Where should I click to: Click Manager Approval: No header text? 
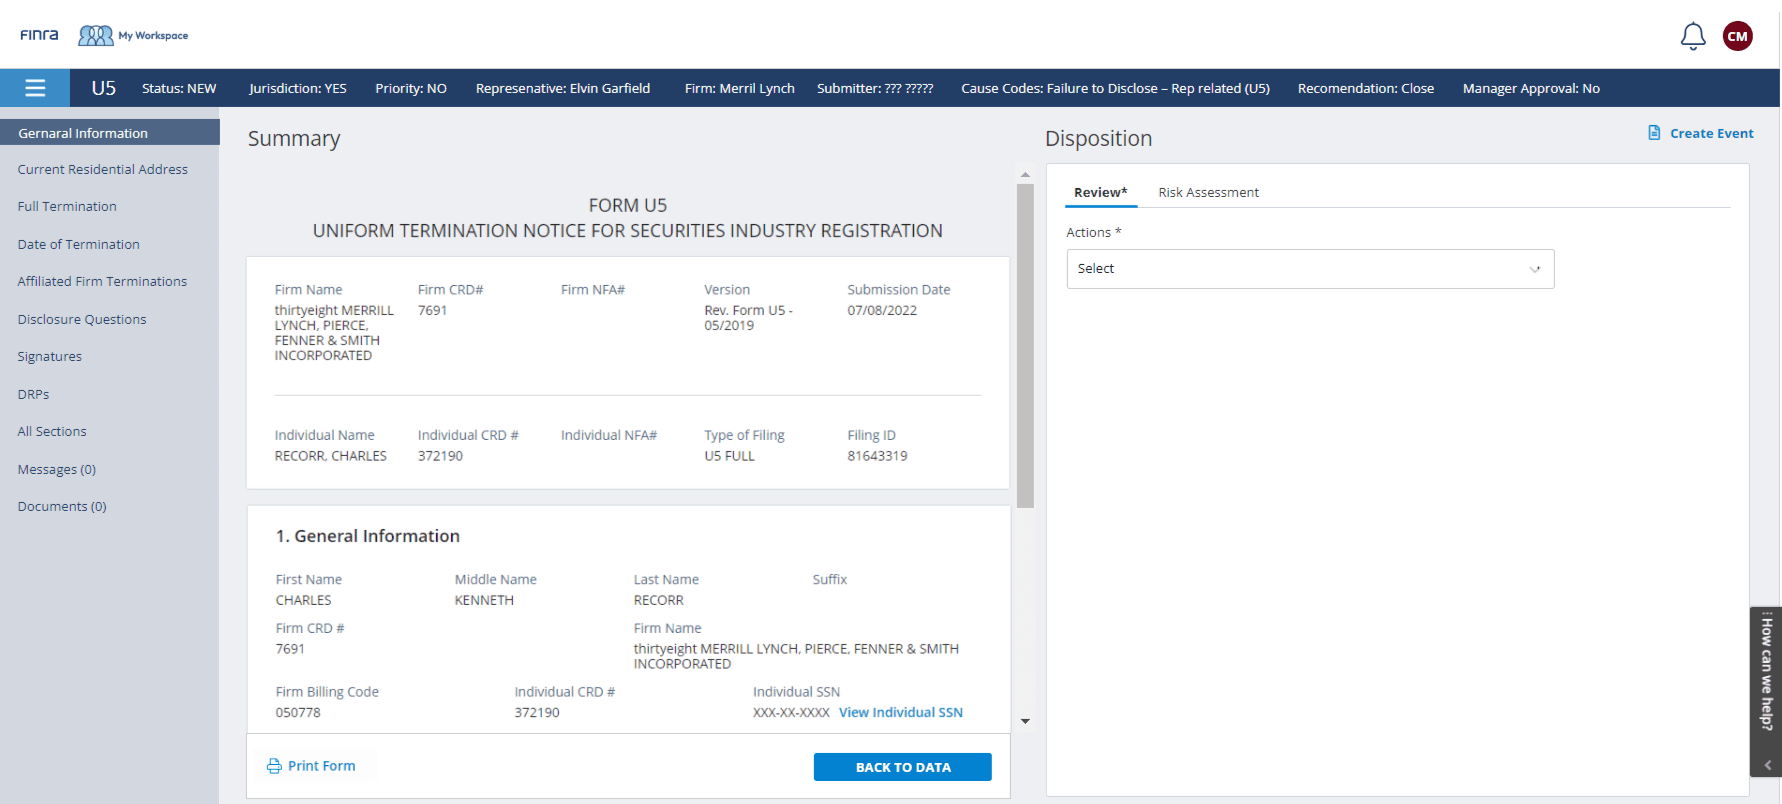1531,88
